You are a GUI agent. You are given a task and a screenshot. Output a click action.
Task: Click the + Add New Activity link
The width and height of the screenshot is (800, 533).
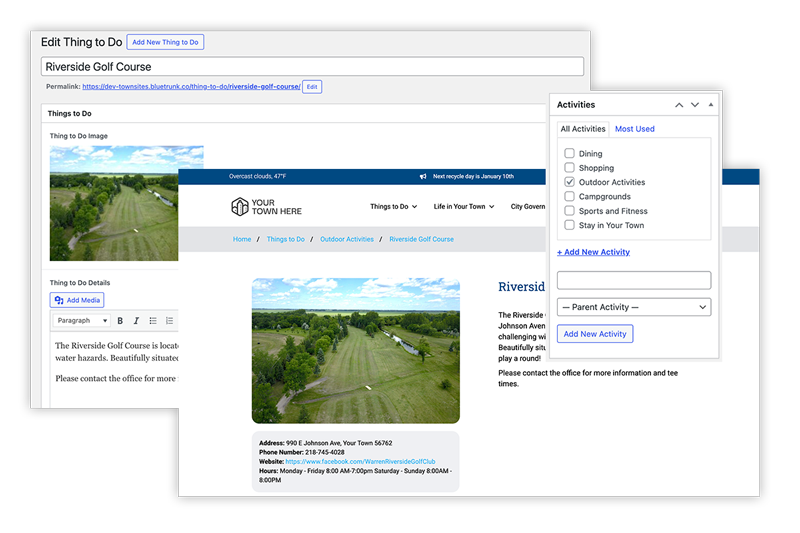click(593, 252)
